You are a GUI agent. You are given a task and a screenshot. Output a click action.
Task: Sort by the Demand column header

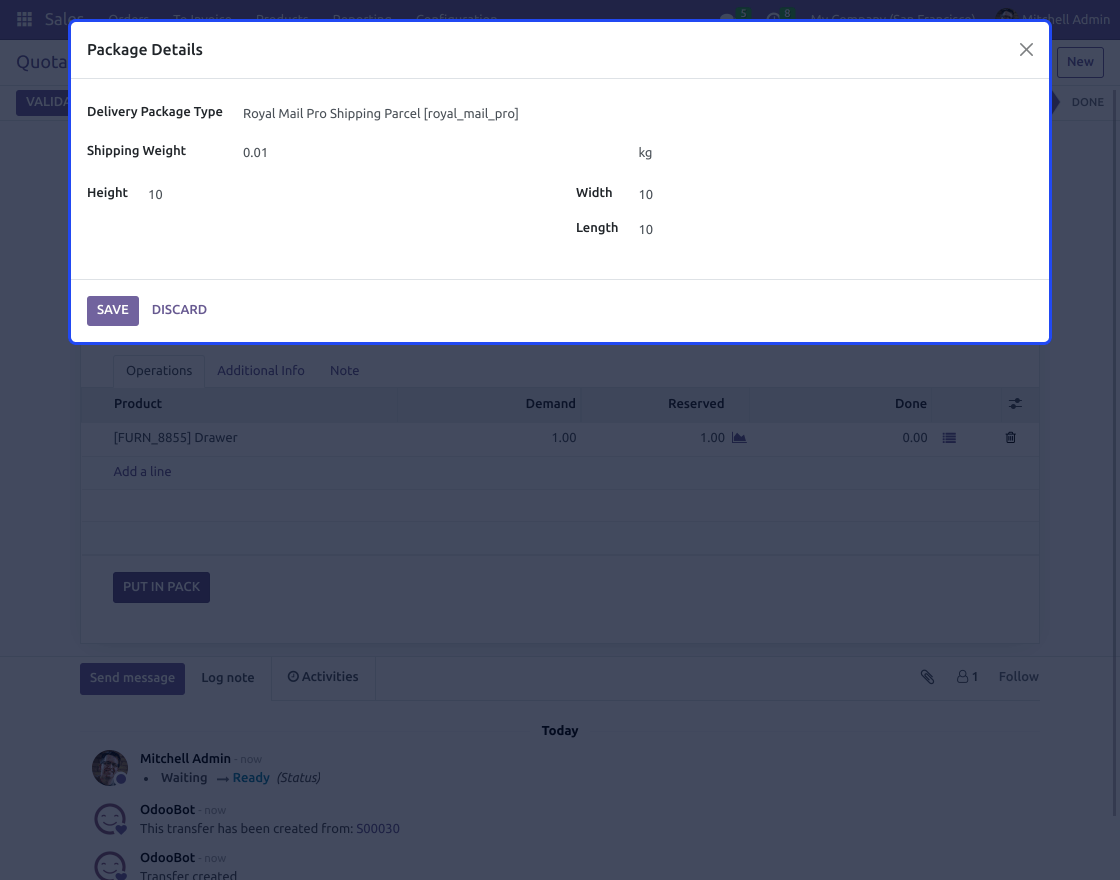[x=550, y=404]
